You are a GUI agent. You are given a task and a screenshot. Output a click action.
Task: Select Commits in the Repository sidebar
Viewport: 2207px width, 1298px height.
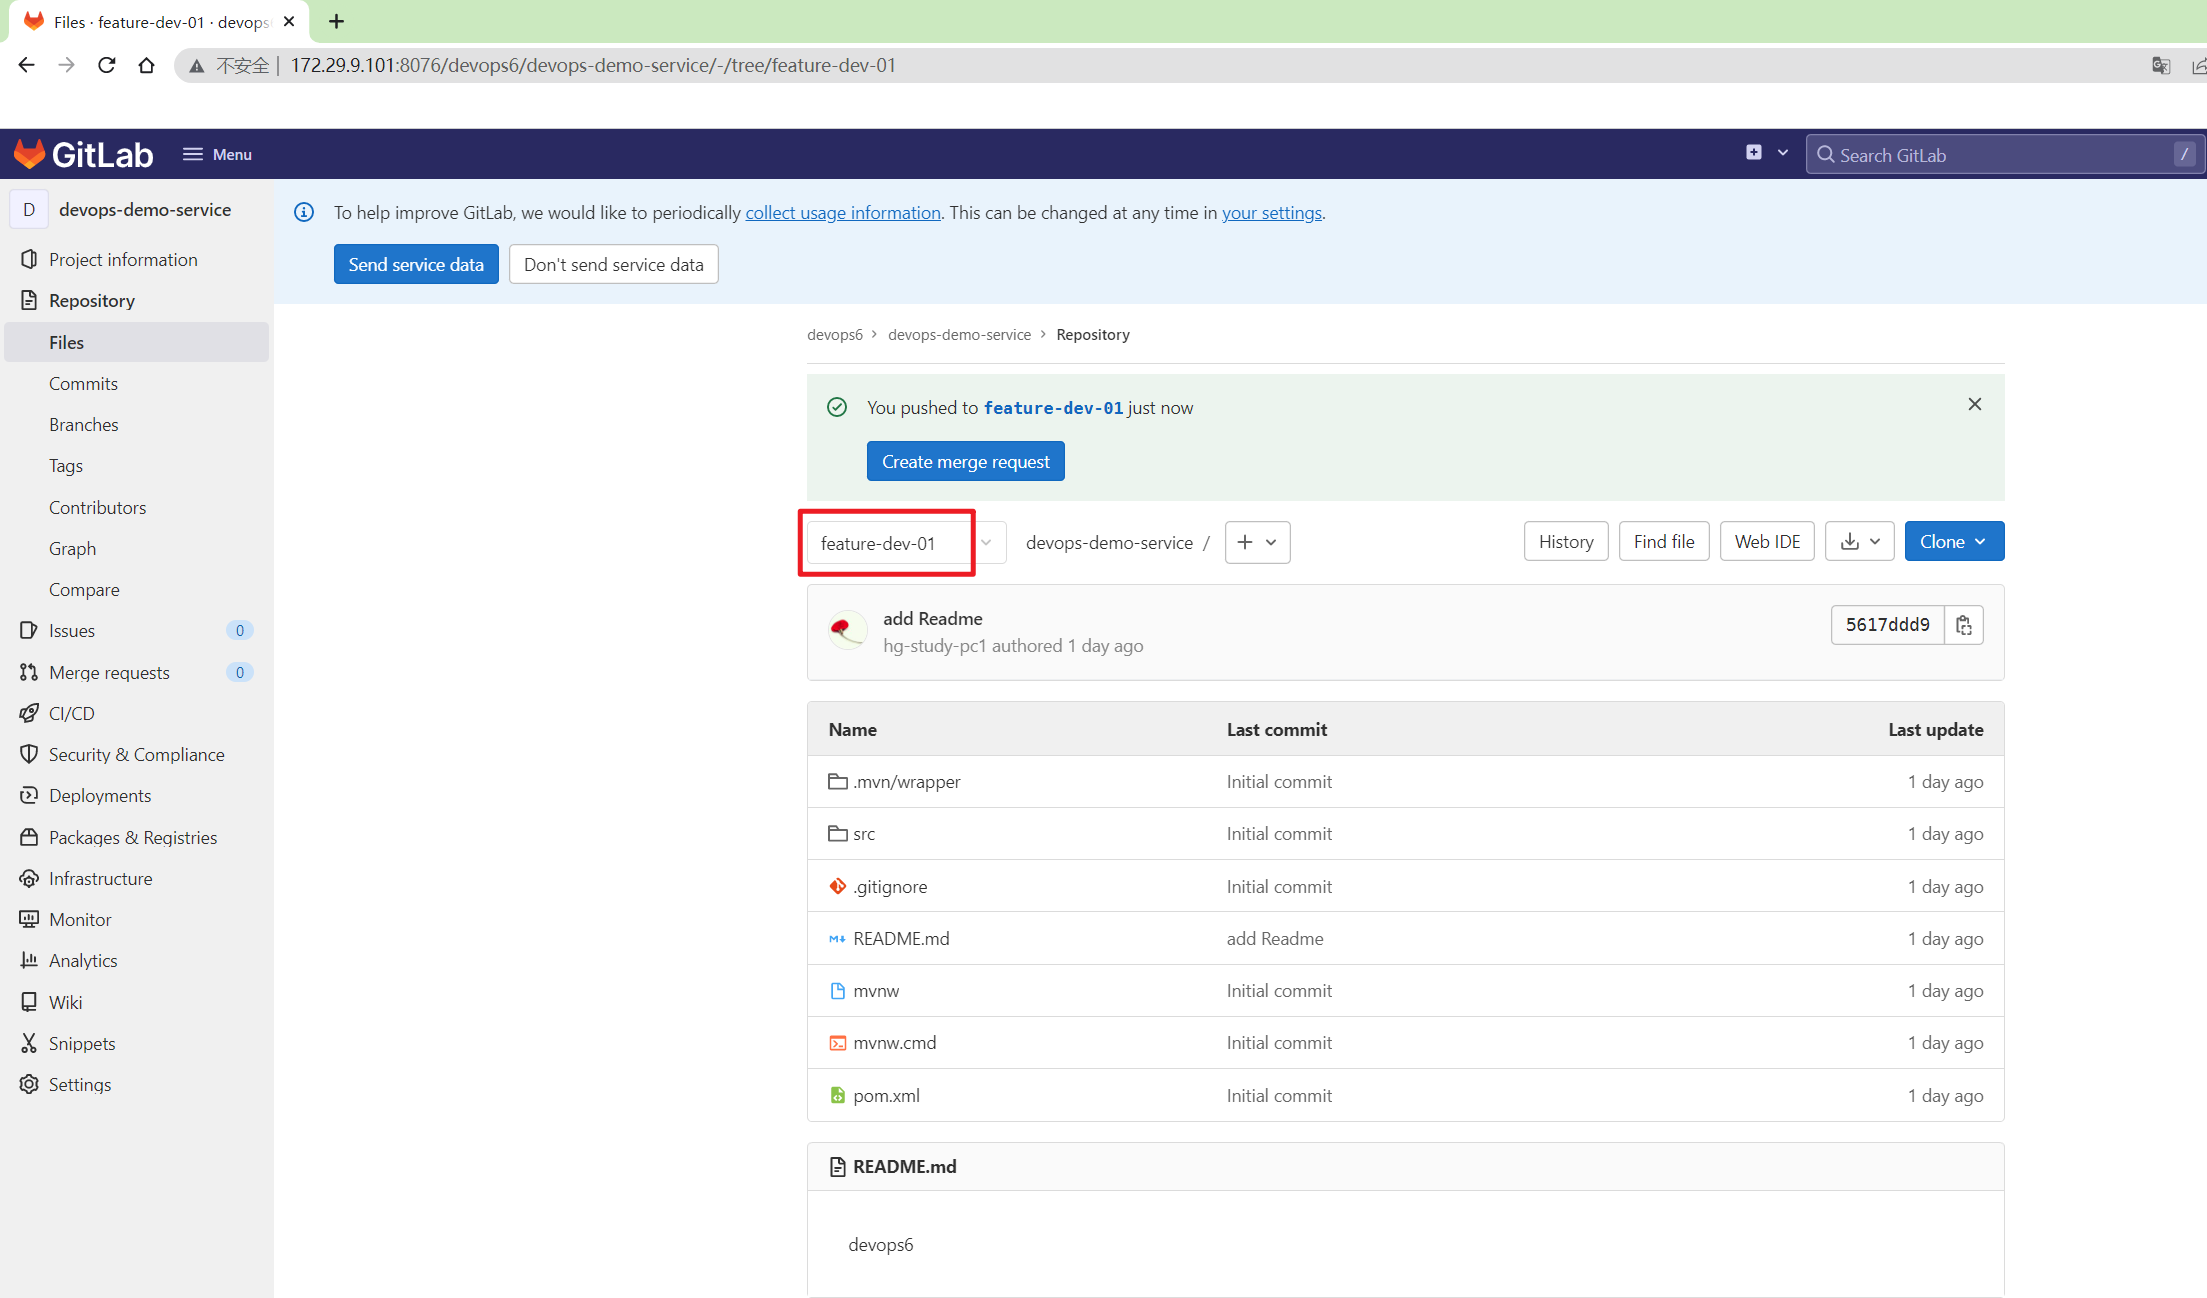pos(83,383)
